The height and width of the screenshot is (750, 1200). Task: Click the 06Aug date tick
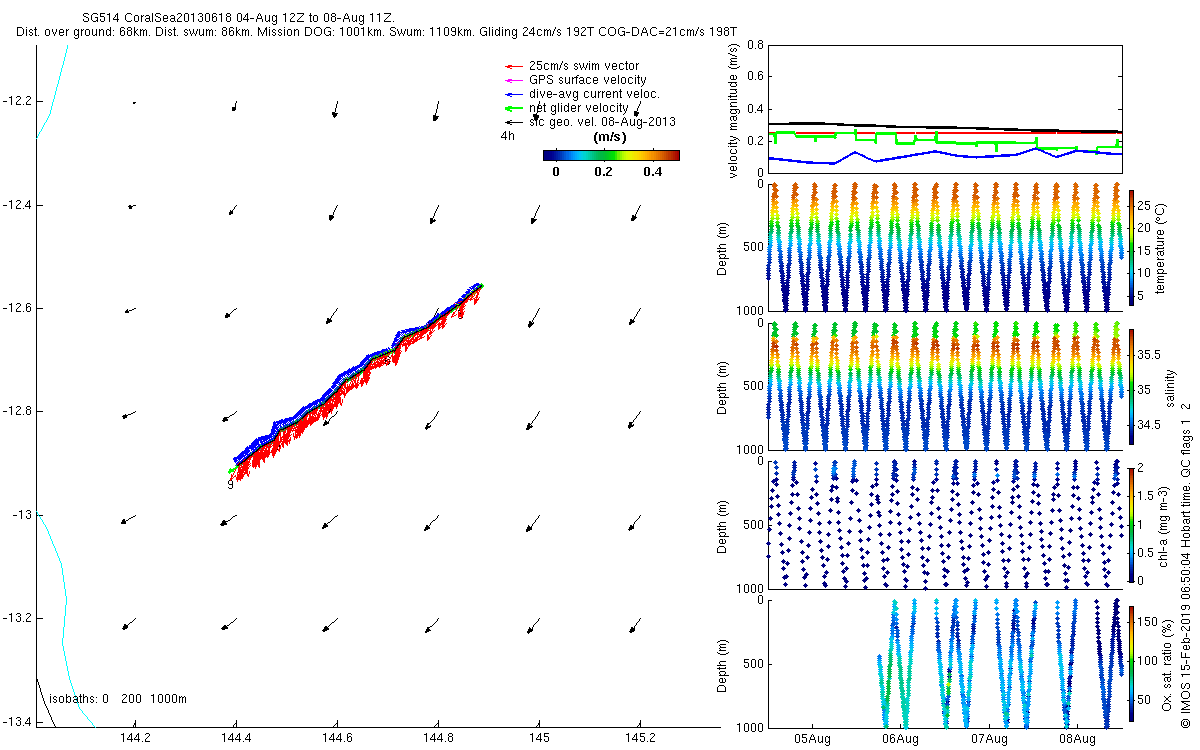pos(900,738)
